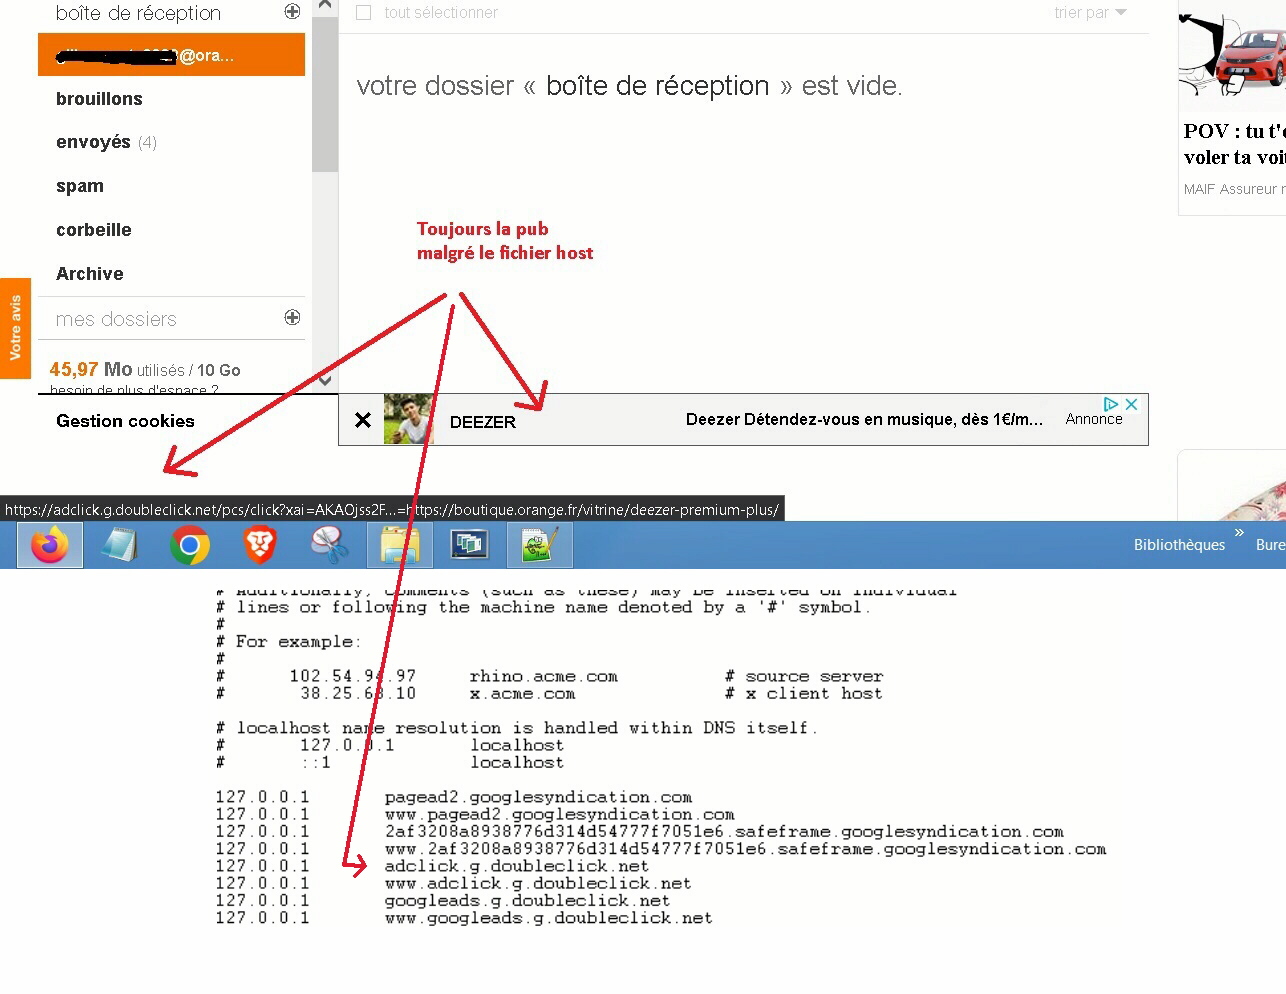1286x994 pixels.
Task: Click the DEEZER advertiser name
Action: pyautogui.click(x=483, y=422)
